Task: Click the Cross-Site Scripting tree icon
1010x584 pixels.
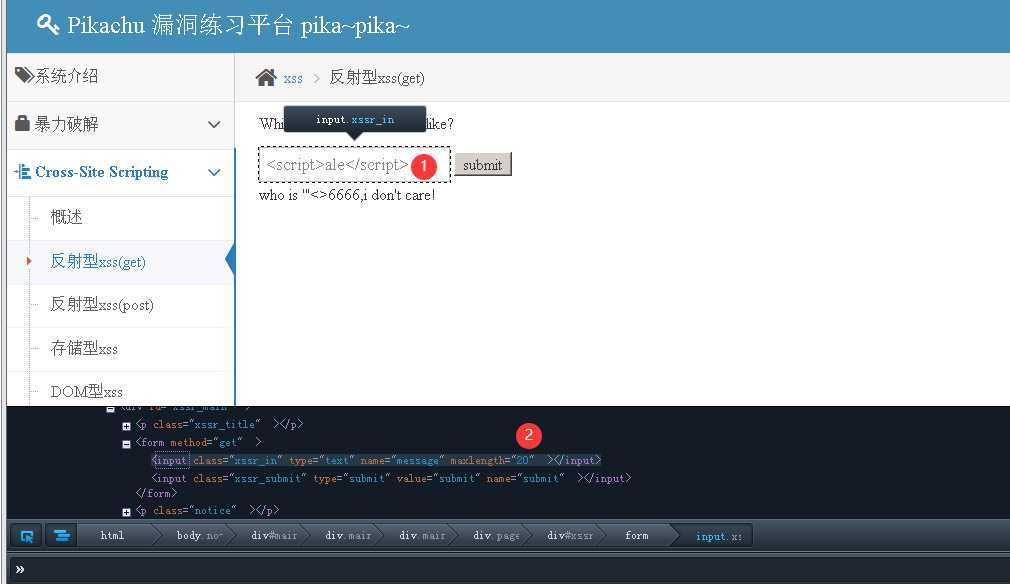Action: coord(23,172)
